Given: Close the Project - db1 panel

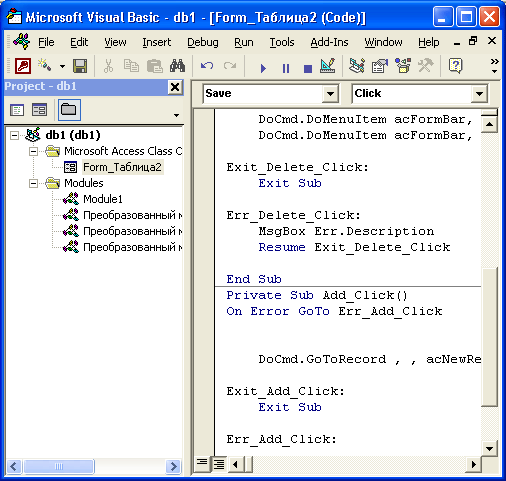Looking at the screenshot, I should click(x=175, y=87).
